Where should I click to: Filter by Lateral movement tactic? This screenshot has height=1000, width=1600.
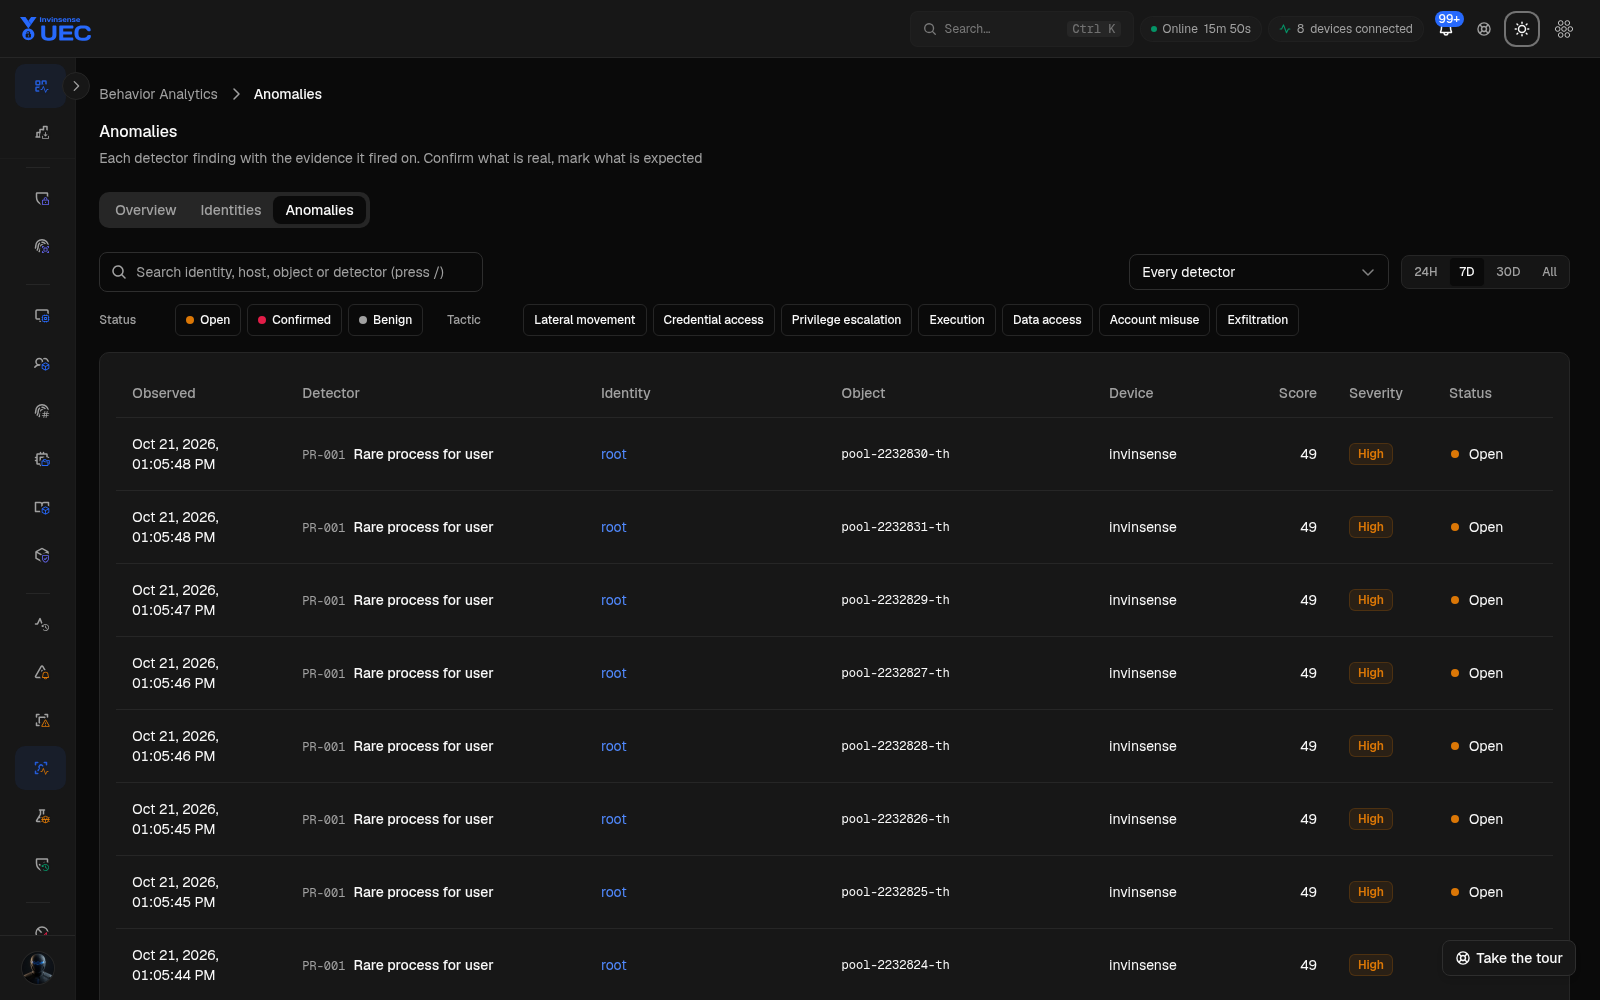(x=585, y=320)
